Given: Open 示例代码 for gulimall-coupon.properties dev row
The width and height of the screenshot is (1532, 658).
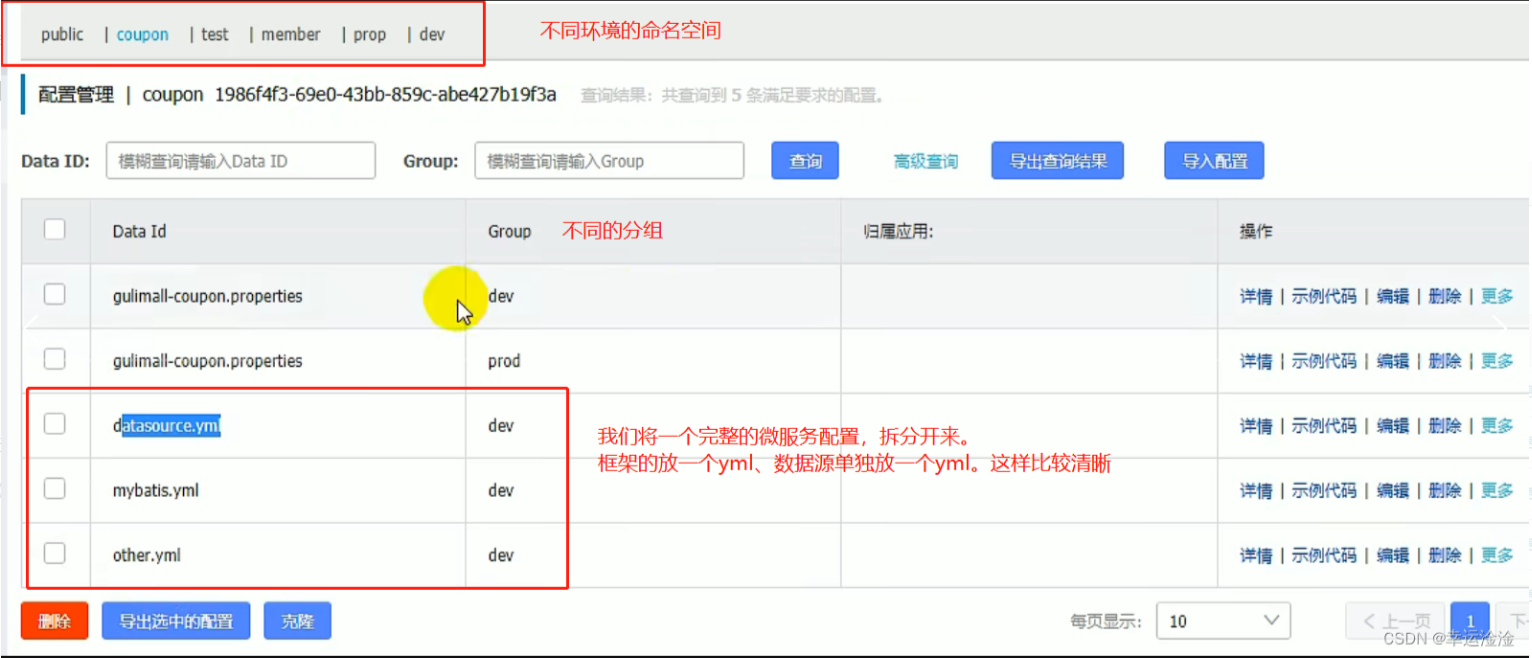Looking at the screenshot, I should 1324,296.
